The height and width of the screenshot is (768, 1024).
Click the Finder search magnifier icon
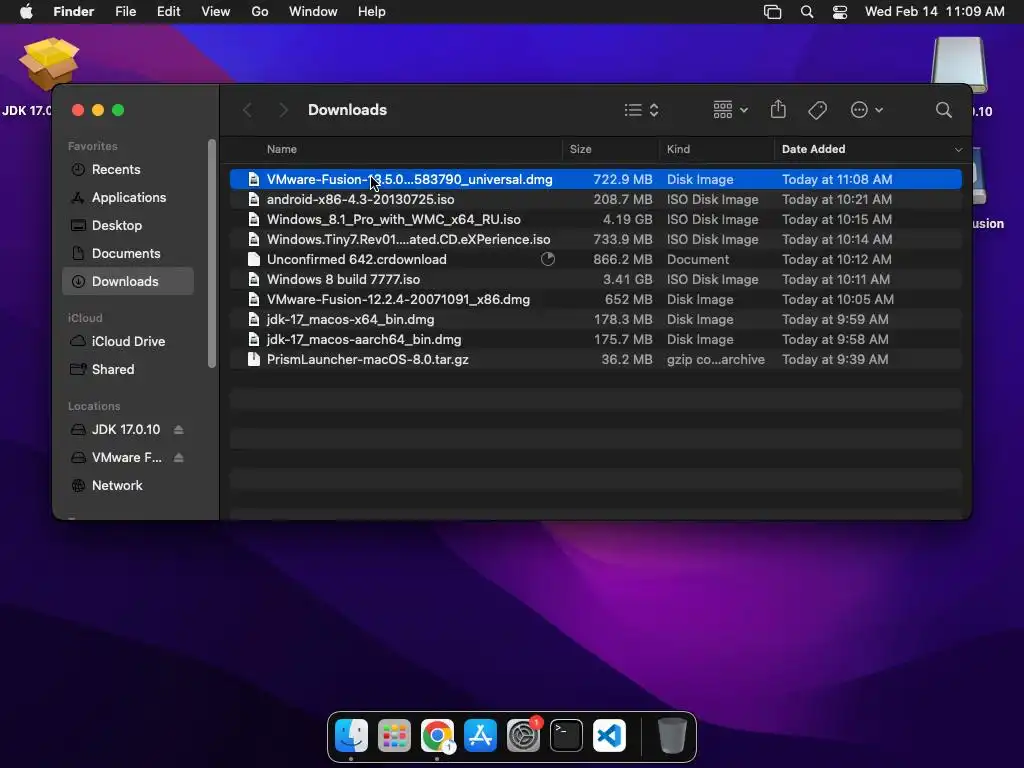point(944,110)
